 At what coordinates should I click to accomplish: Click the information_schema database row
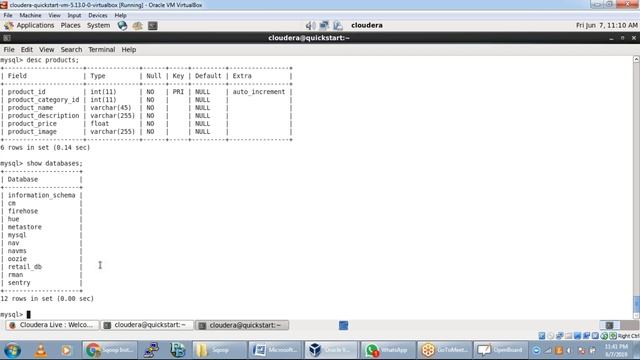tap(41, 195)
